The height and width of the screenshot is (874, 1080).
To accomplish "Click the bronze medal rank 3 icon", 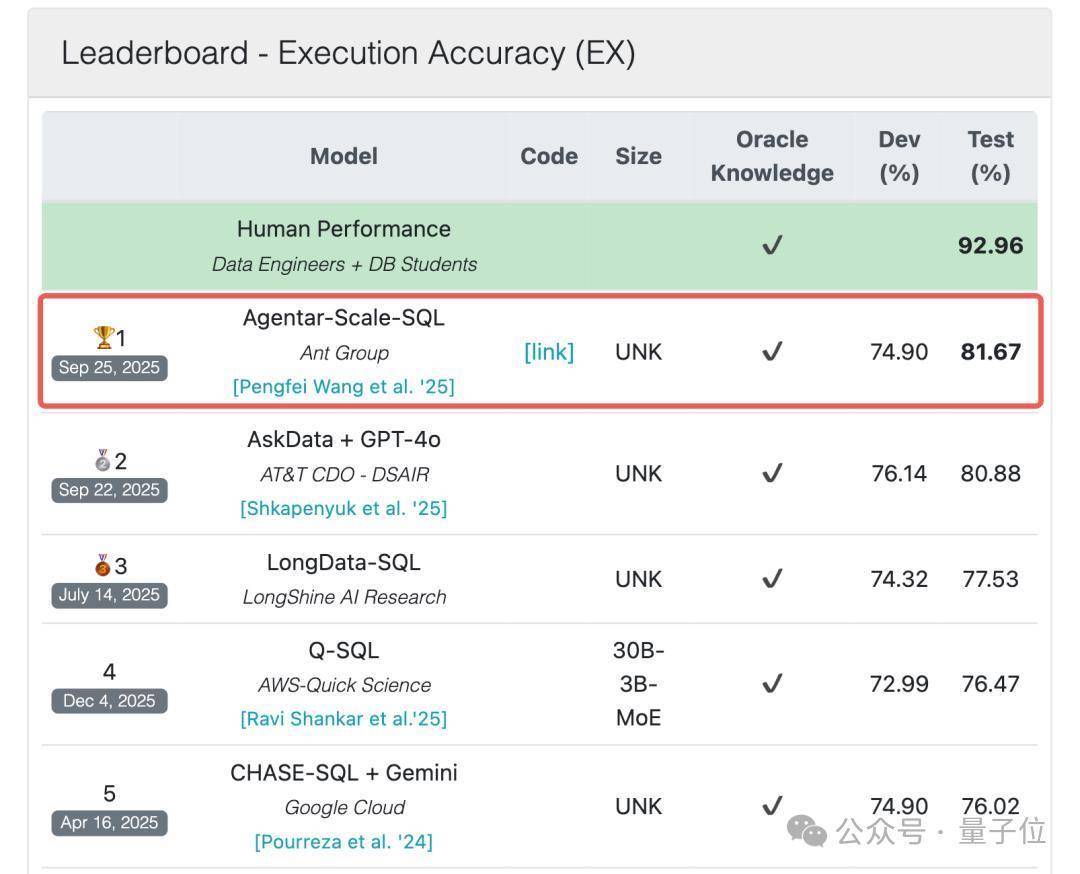I will [103, 566].
